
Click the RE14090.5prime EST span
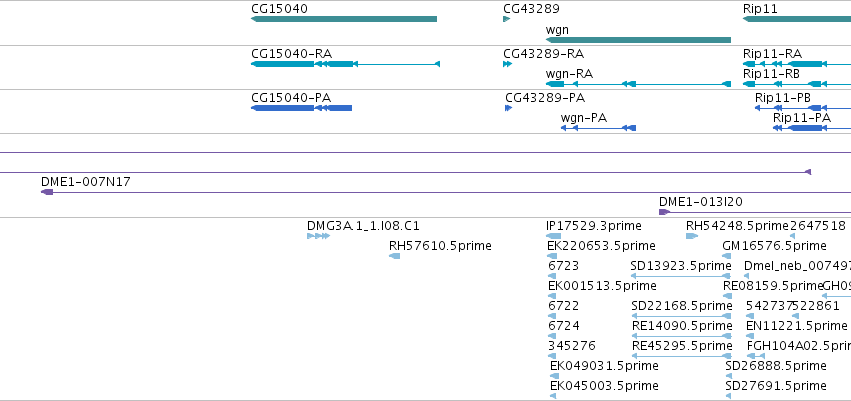tap(682, 336)
